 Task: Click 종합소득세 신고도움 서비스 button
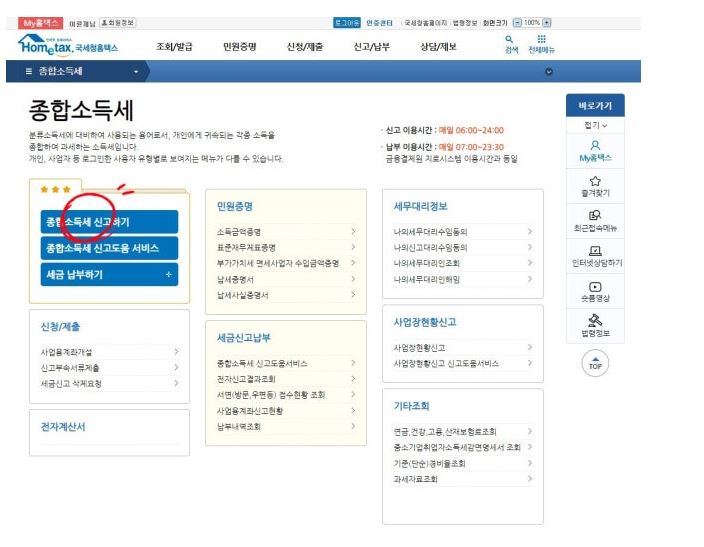[x=109, y=248]
